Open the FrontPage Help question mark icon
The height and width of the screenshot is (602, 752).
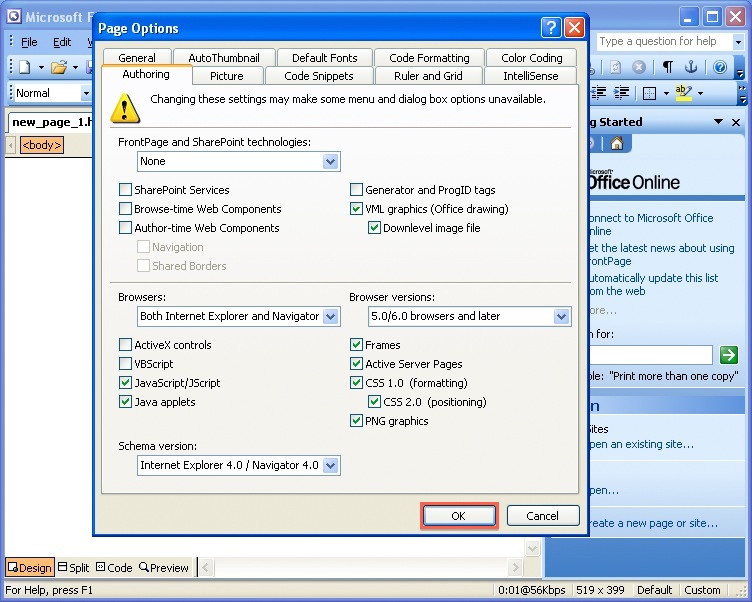click(719, 67)
